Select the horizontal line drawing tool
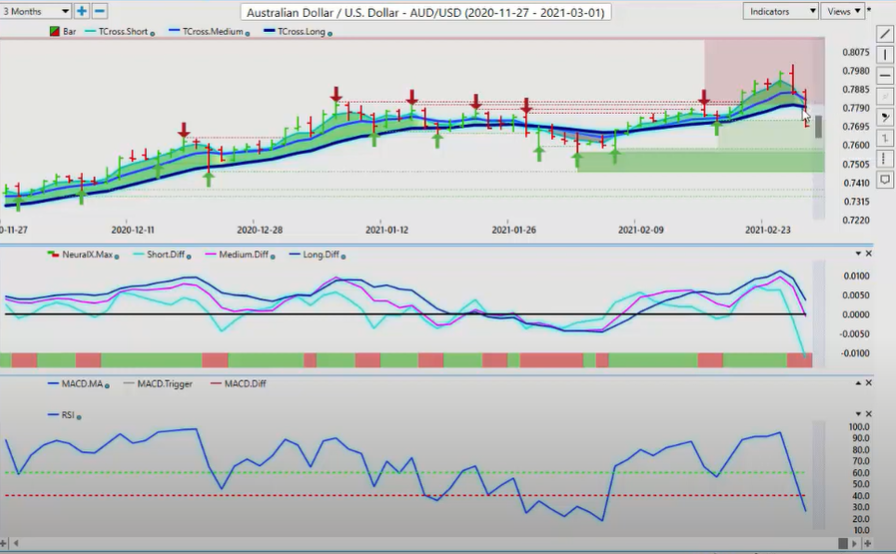Viewport: 896px width, 554px height. pos(885,75)
